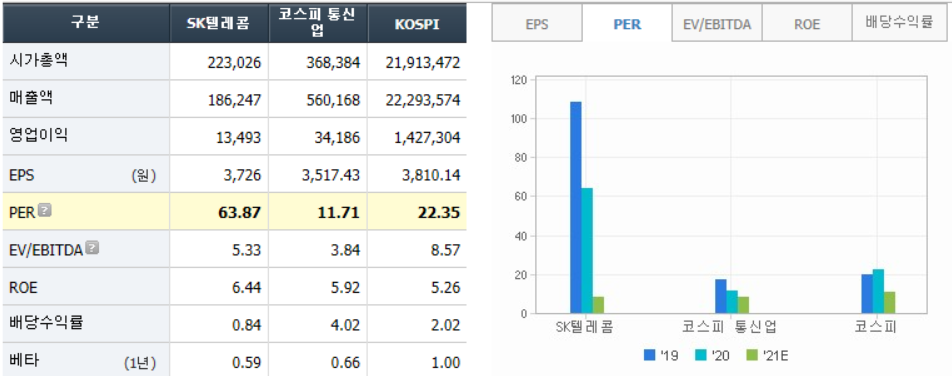Click KOSPI EPS value 3,810.14
952x376 pixels.
430,175
